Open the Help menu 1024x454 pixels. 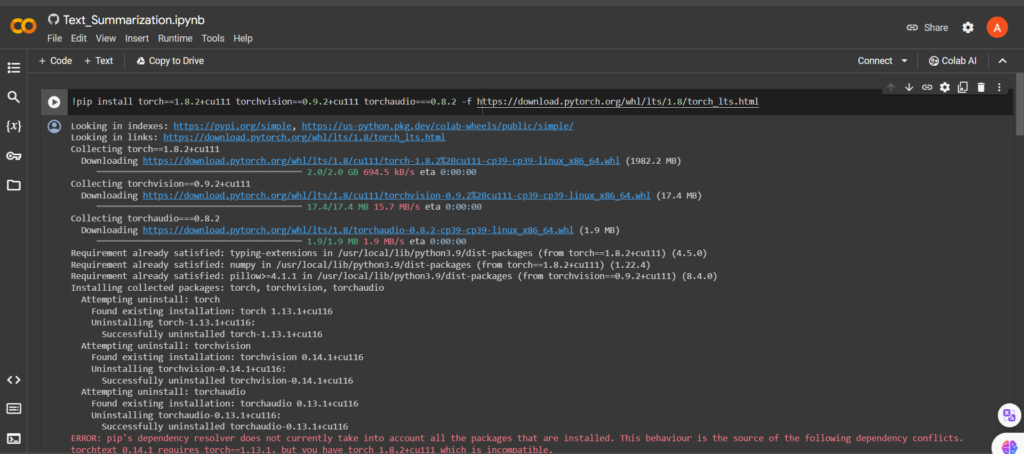click(x=243, y=39)
